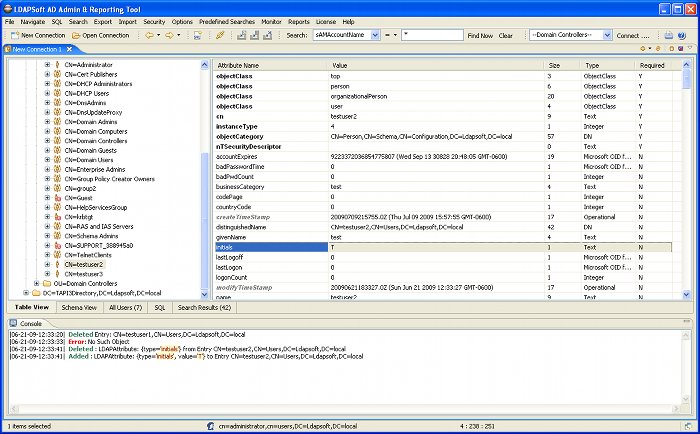This screenshot has width=700, height=434.
Task: Click the Find Now button
Action: [480, 35]
